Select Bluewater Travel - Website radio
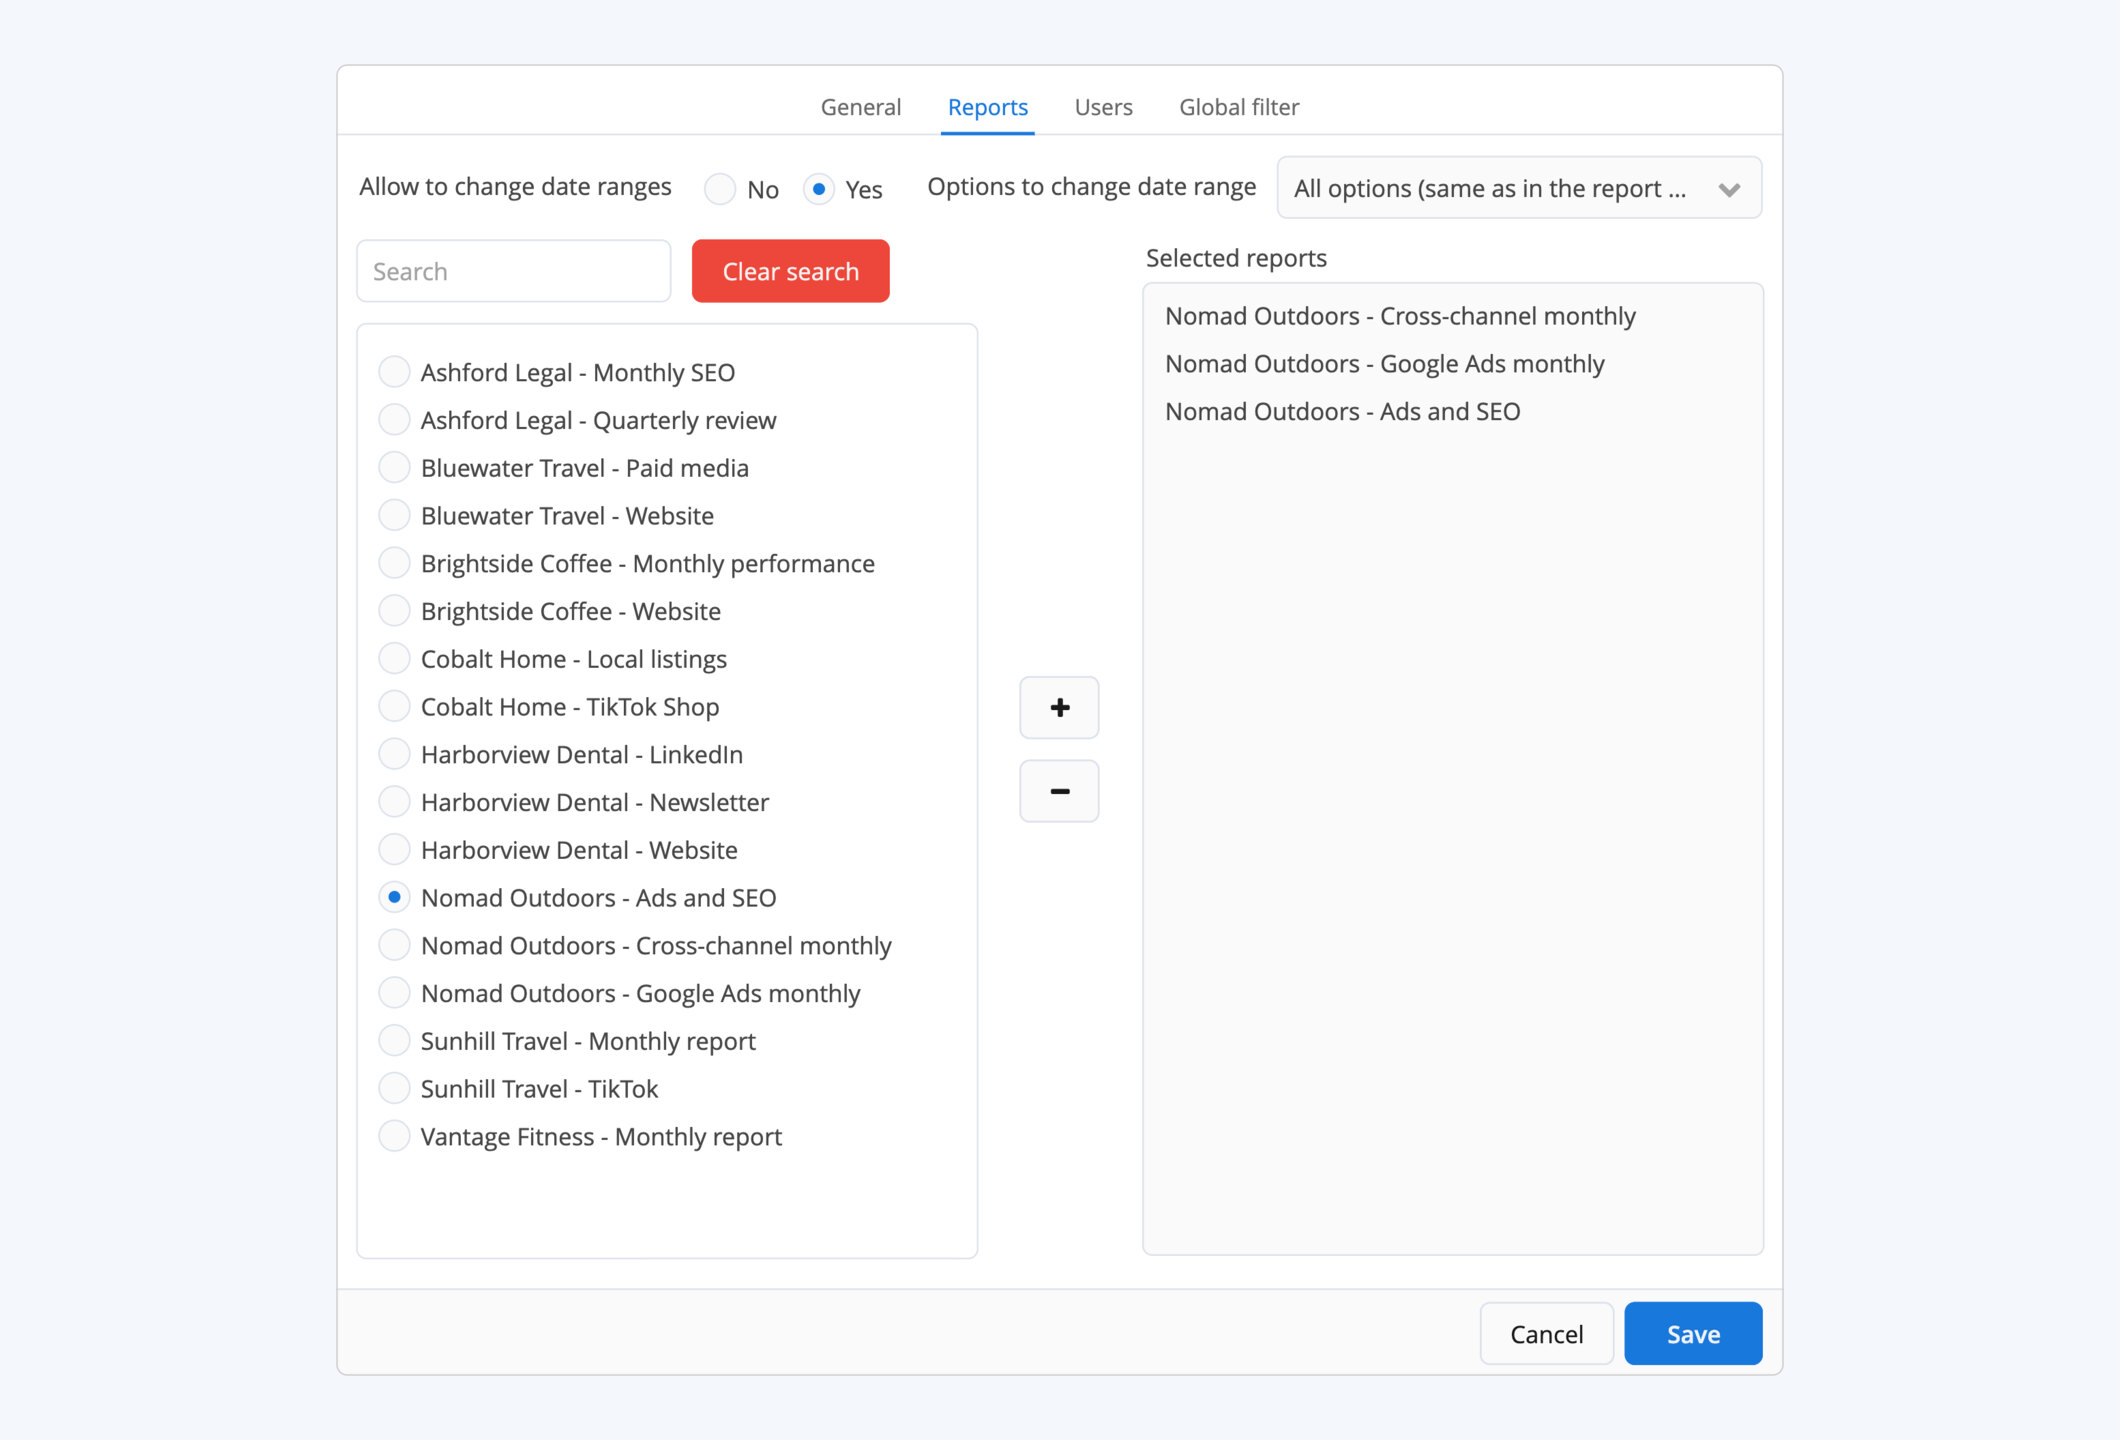The image size is (2120, 1440). (394, 515)
